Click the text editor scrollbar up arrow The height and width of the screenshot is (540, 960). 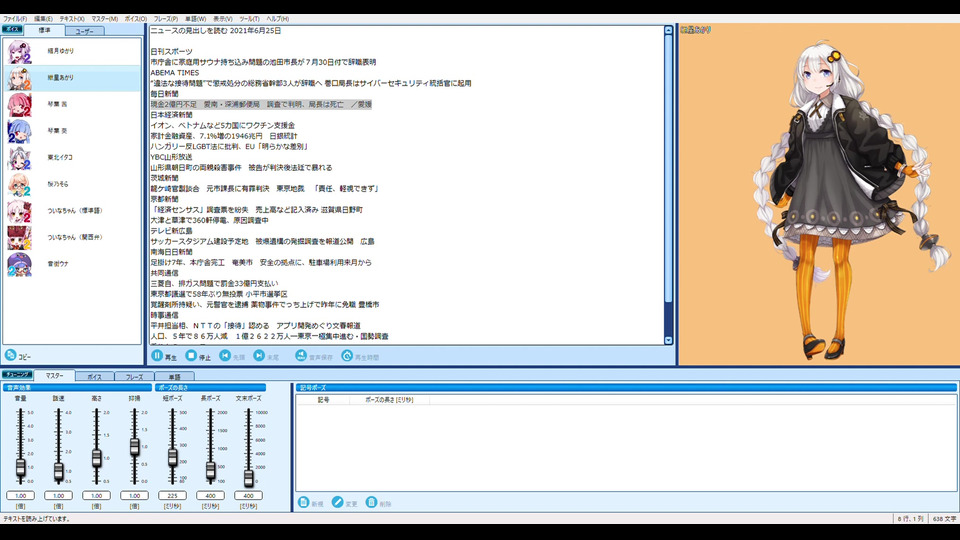click(x=668, y=30)
